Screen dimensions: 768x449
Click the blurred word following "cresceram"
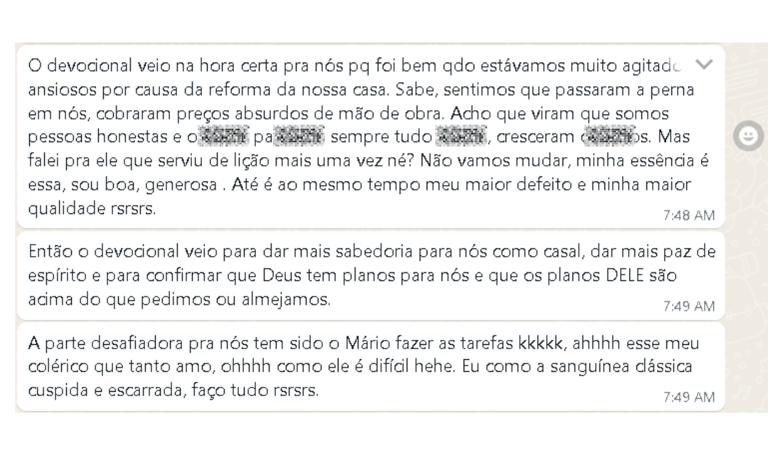[x=609, y=137]
